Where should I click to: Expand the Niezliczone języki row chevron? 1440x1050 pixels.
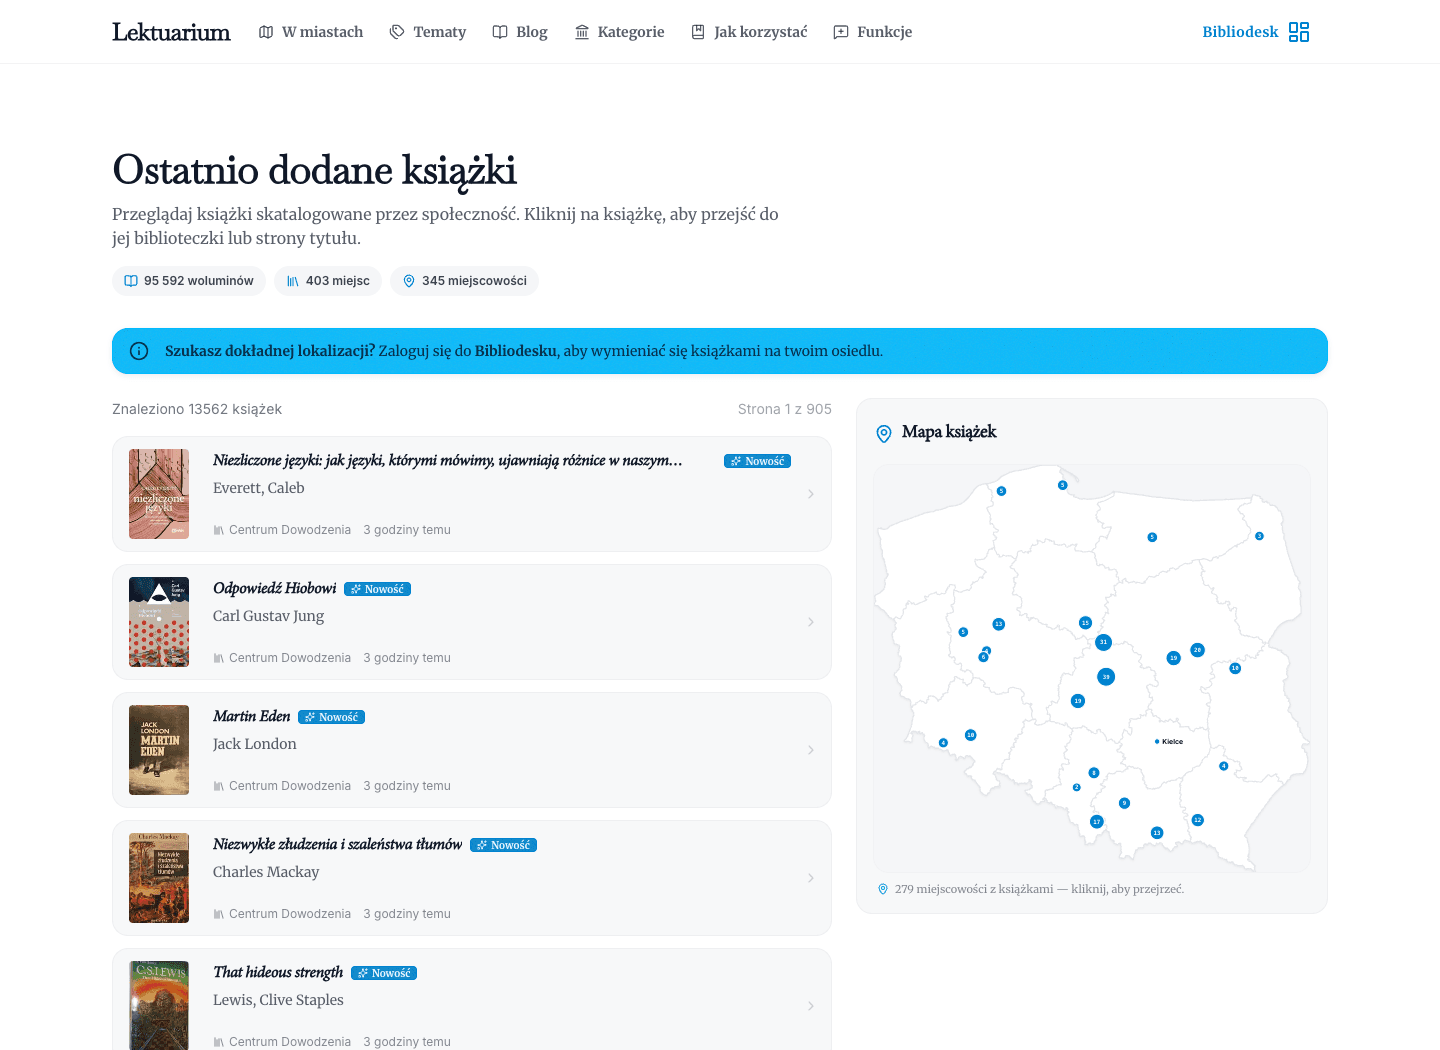pyautogui.click(x=811, y=494)
